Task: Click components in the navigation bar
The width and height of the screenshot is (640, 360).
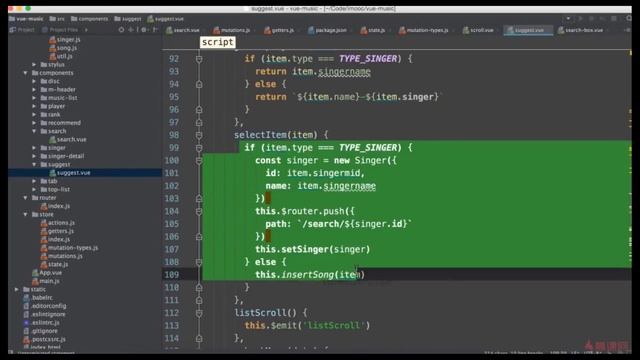Action: (89, 19)
